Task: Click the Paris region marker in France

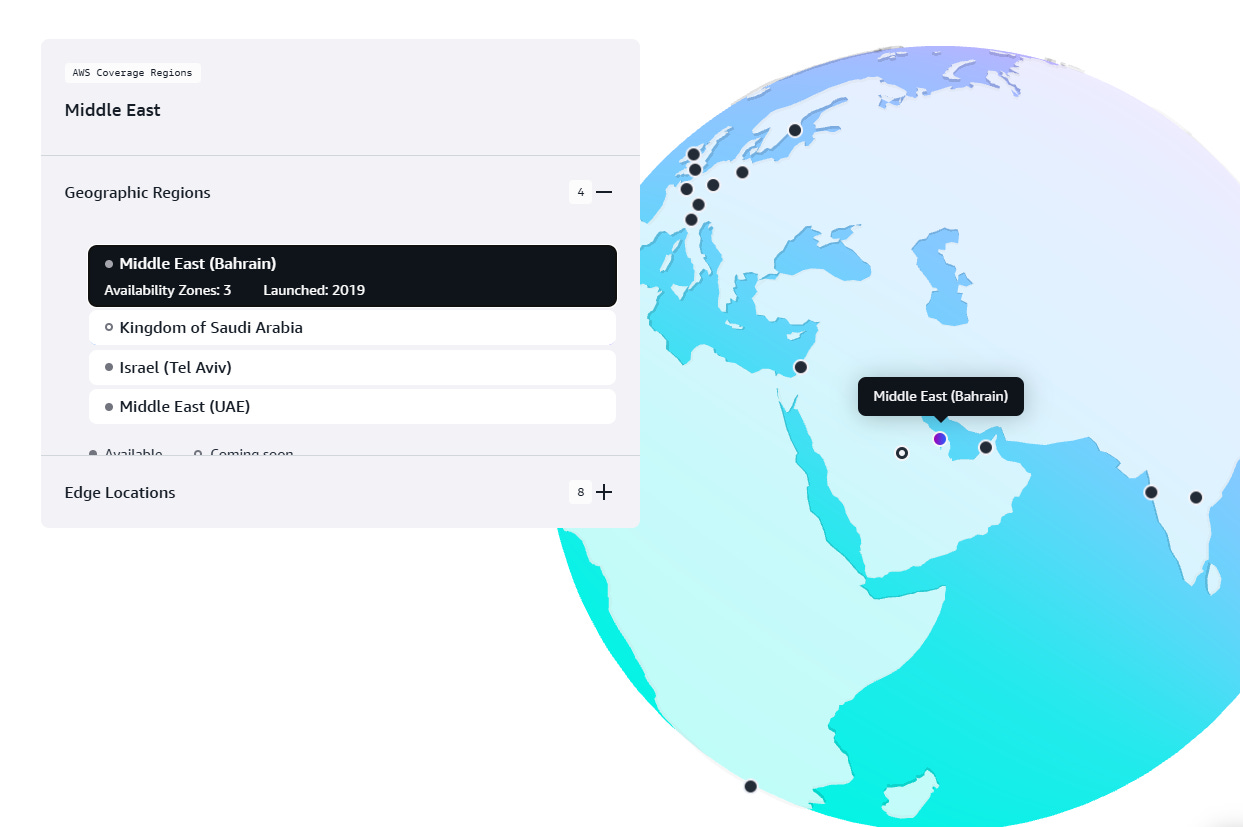Action: pos(686,189)
